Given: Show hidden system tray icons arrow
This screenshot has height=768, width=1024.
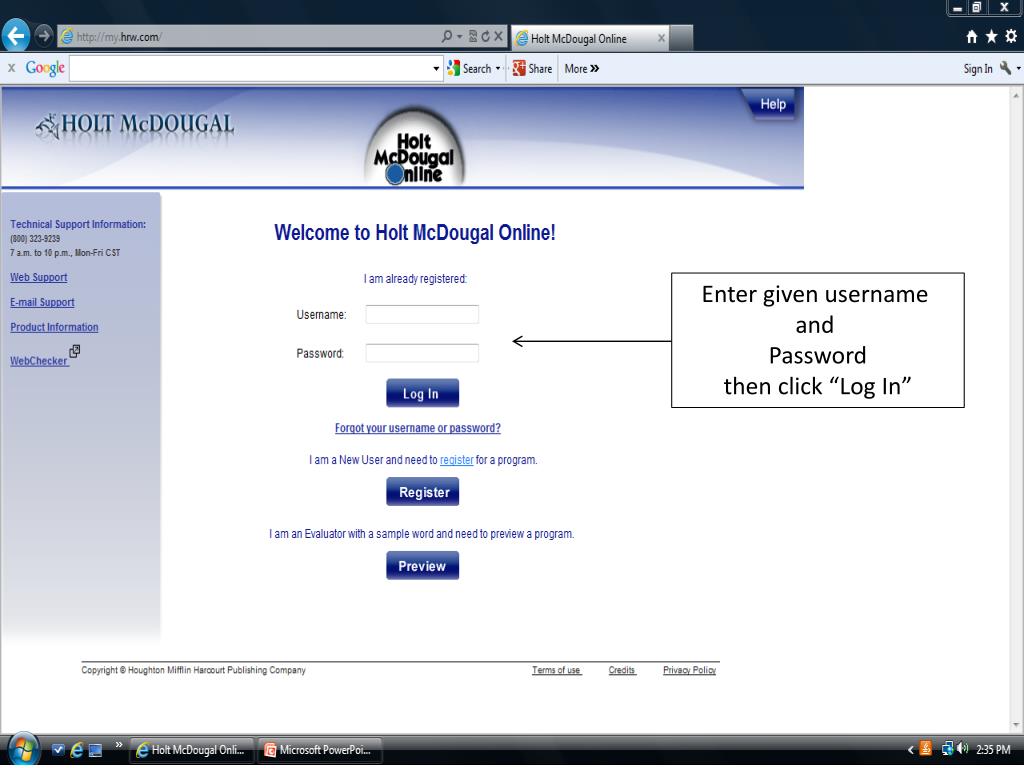Looking at the screenshot, I should (910, 750).
